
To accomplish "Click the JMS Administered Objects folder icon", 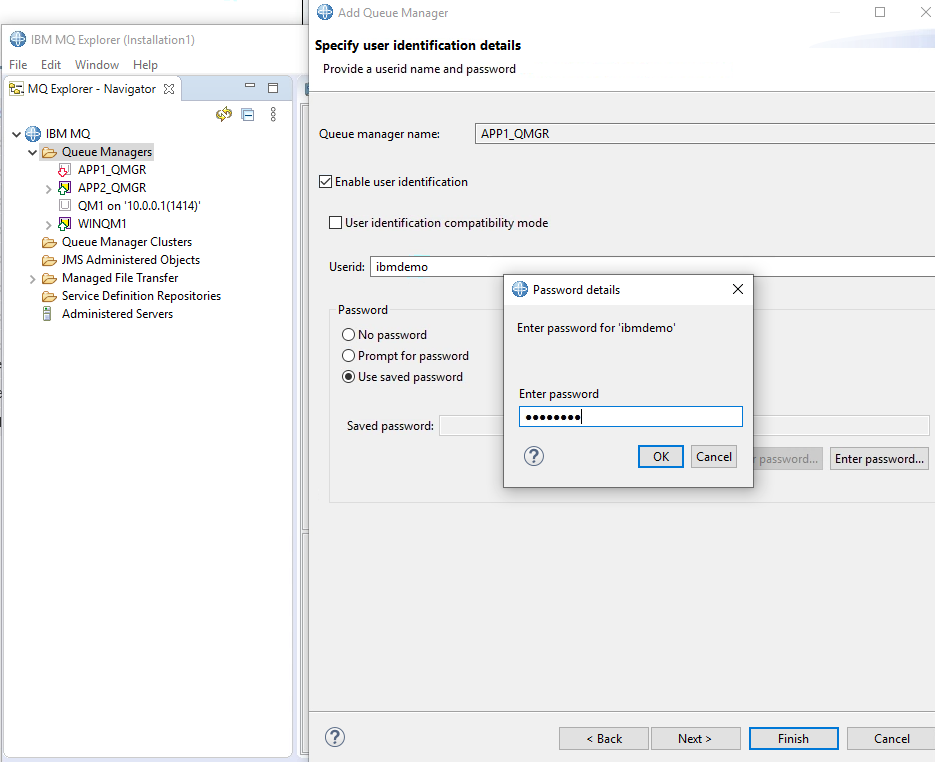I will pyautogui.click(x=49, y=261).
